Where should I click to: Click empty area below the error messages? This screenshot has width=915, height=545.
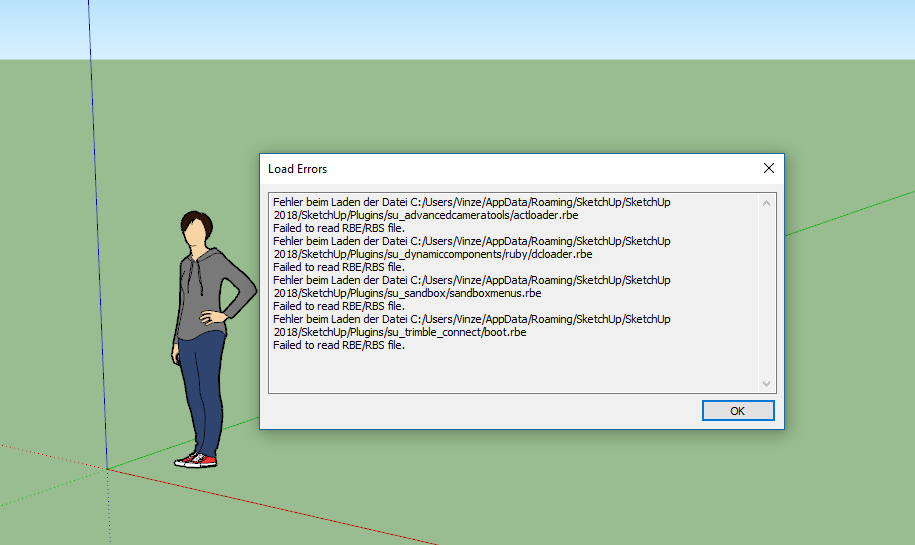(500, 372)
